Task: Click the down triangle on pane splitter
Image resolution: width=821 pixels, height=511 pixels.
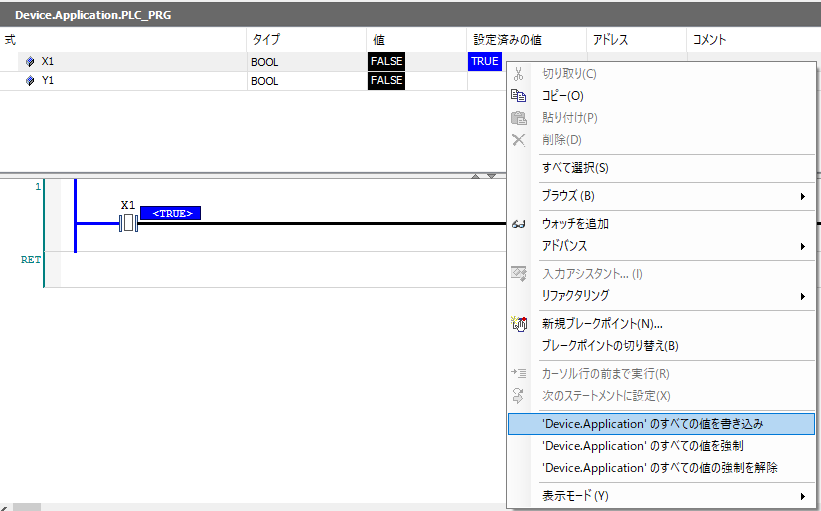Action: (x=491, y=176)
